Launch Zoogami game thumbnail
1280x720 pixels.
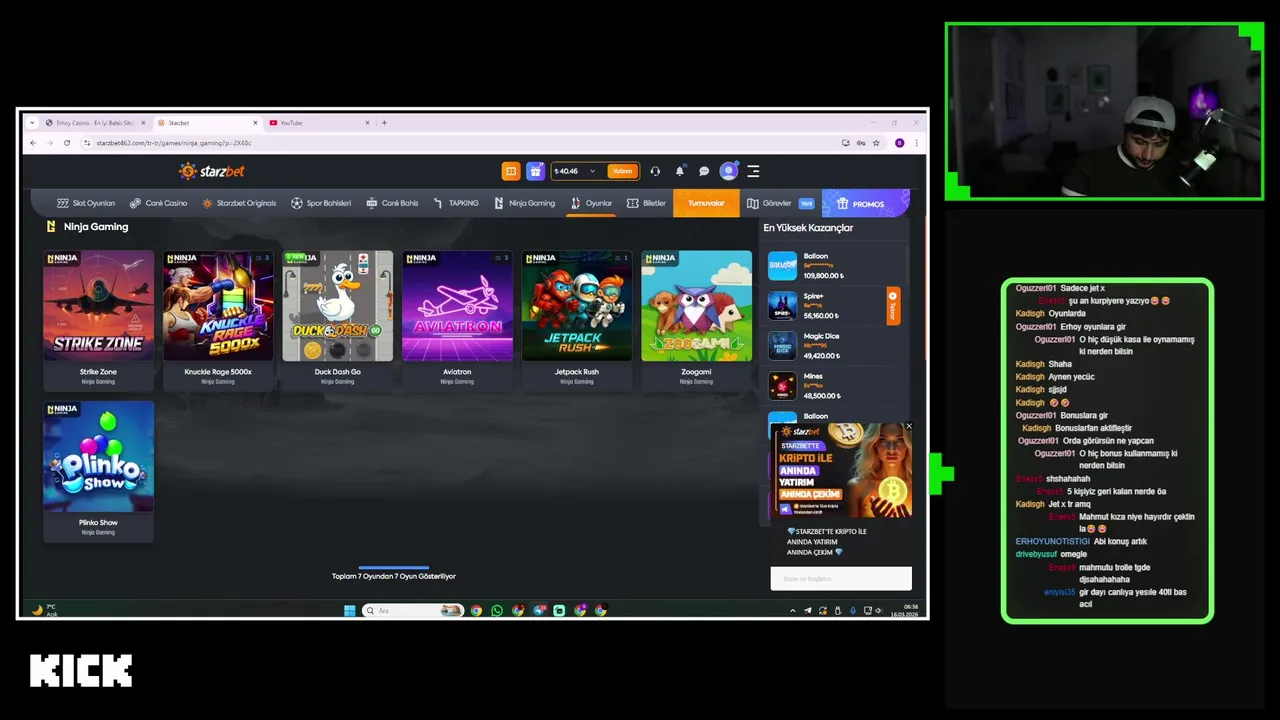coord(696,306)
